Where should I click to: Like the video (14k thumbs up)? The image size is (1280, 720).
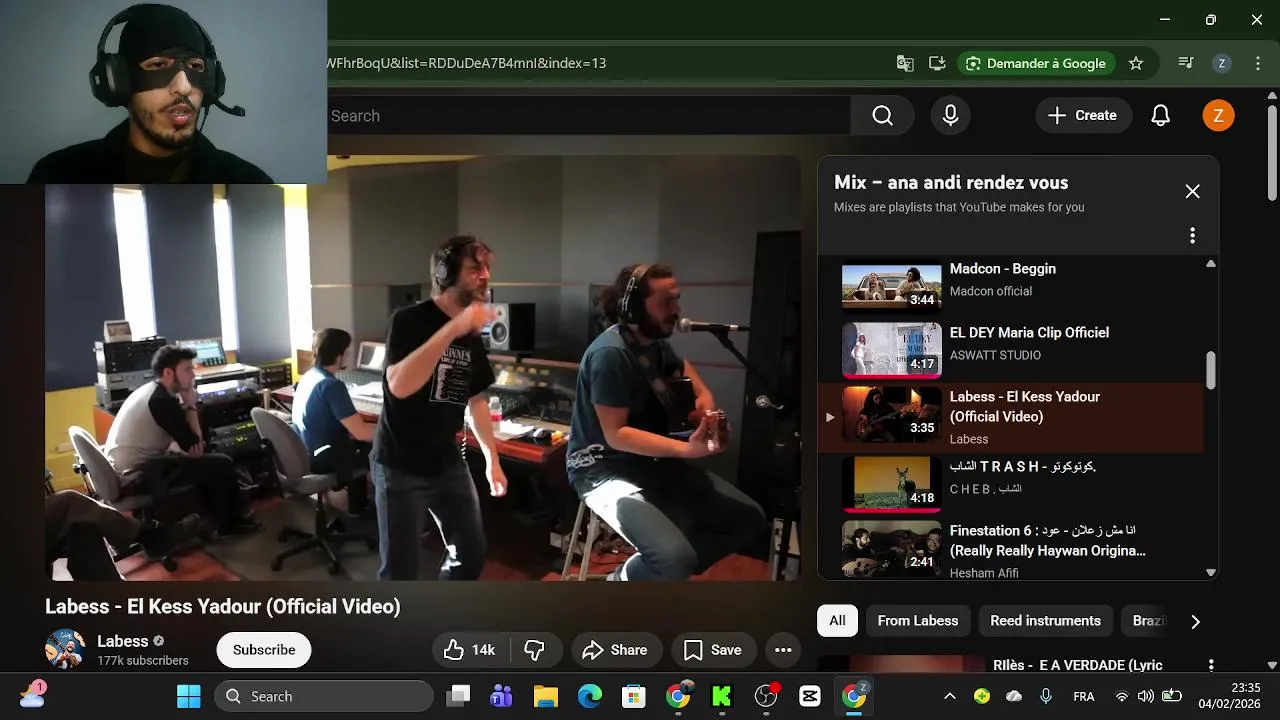(x=470, y=650)
